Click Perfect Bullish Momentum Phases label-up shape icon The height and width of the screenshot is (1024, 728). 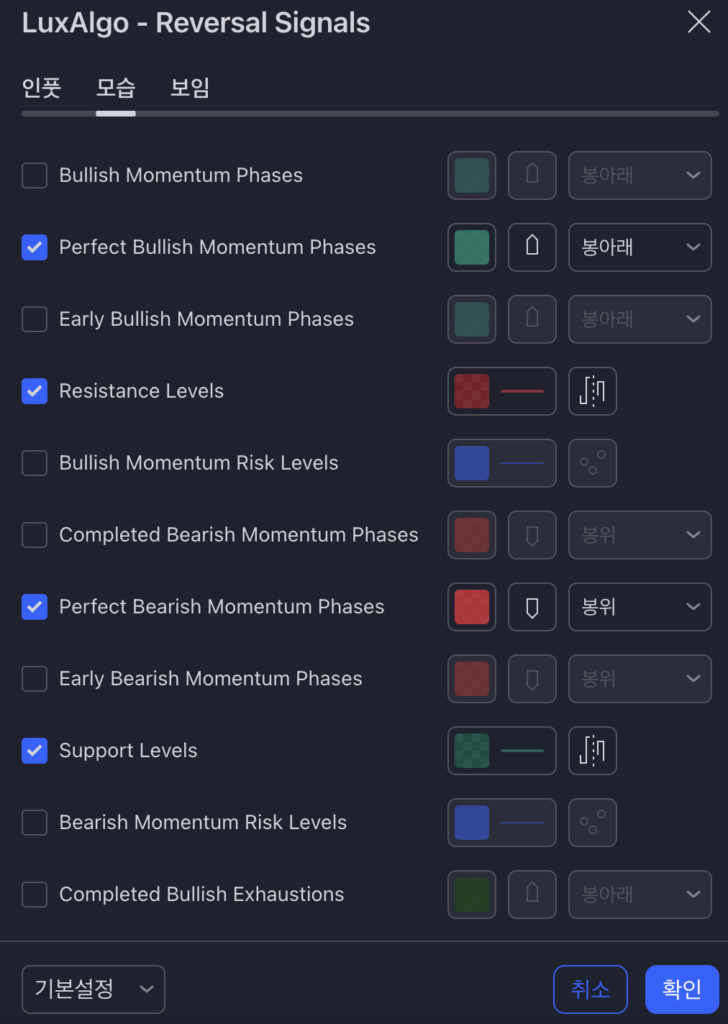[x=533, y=247]
